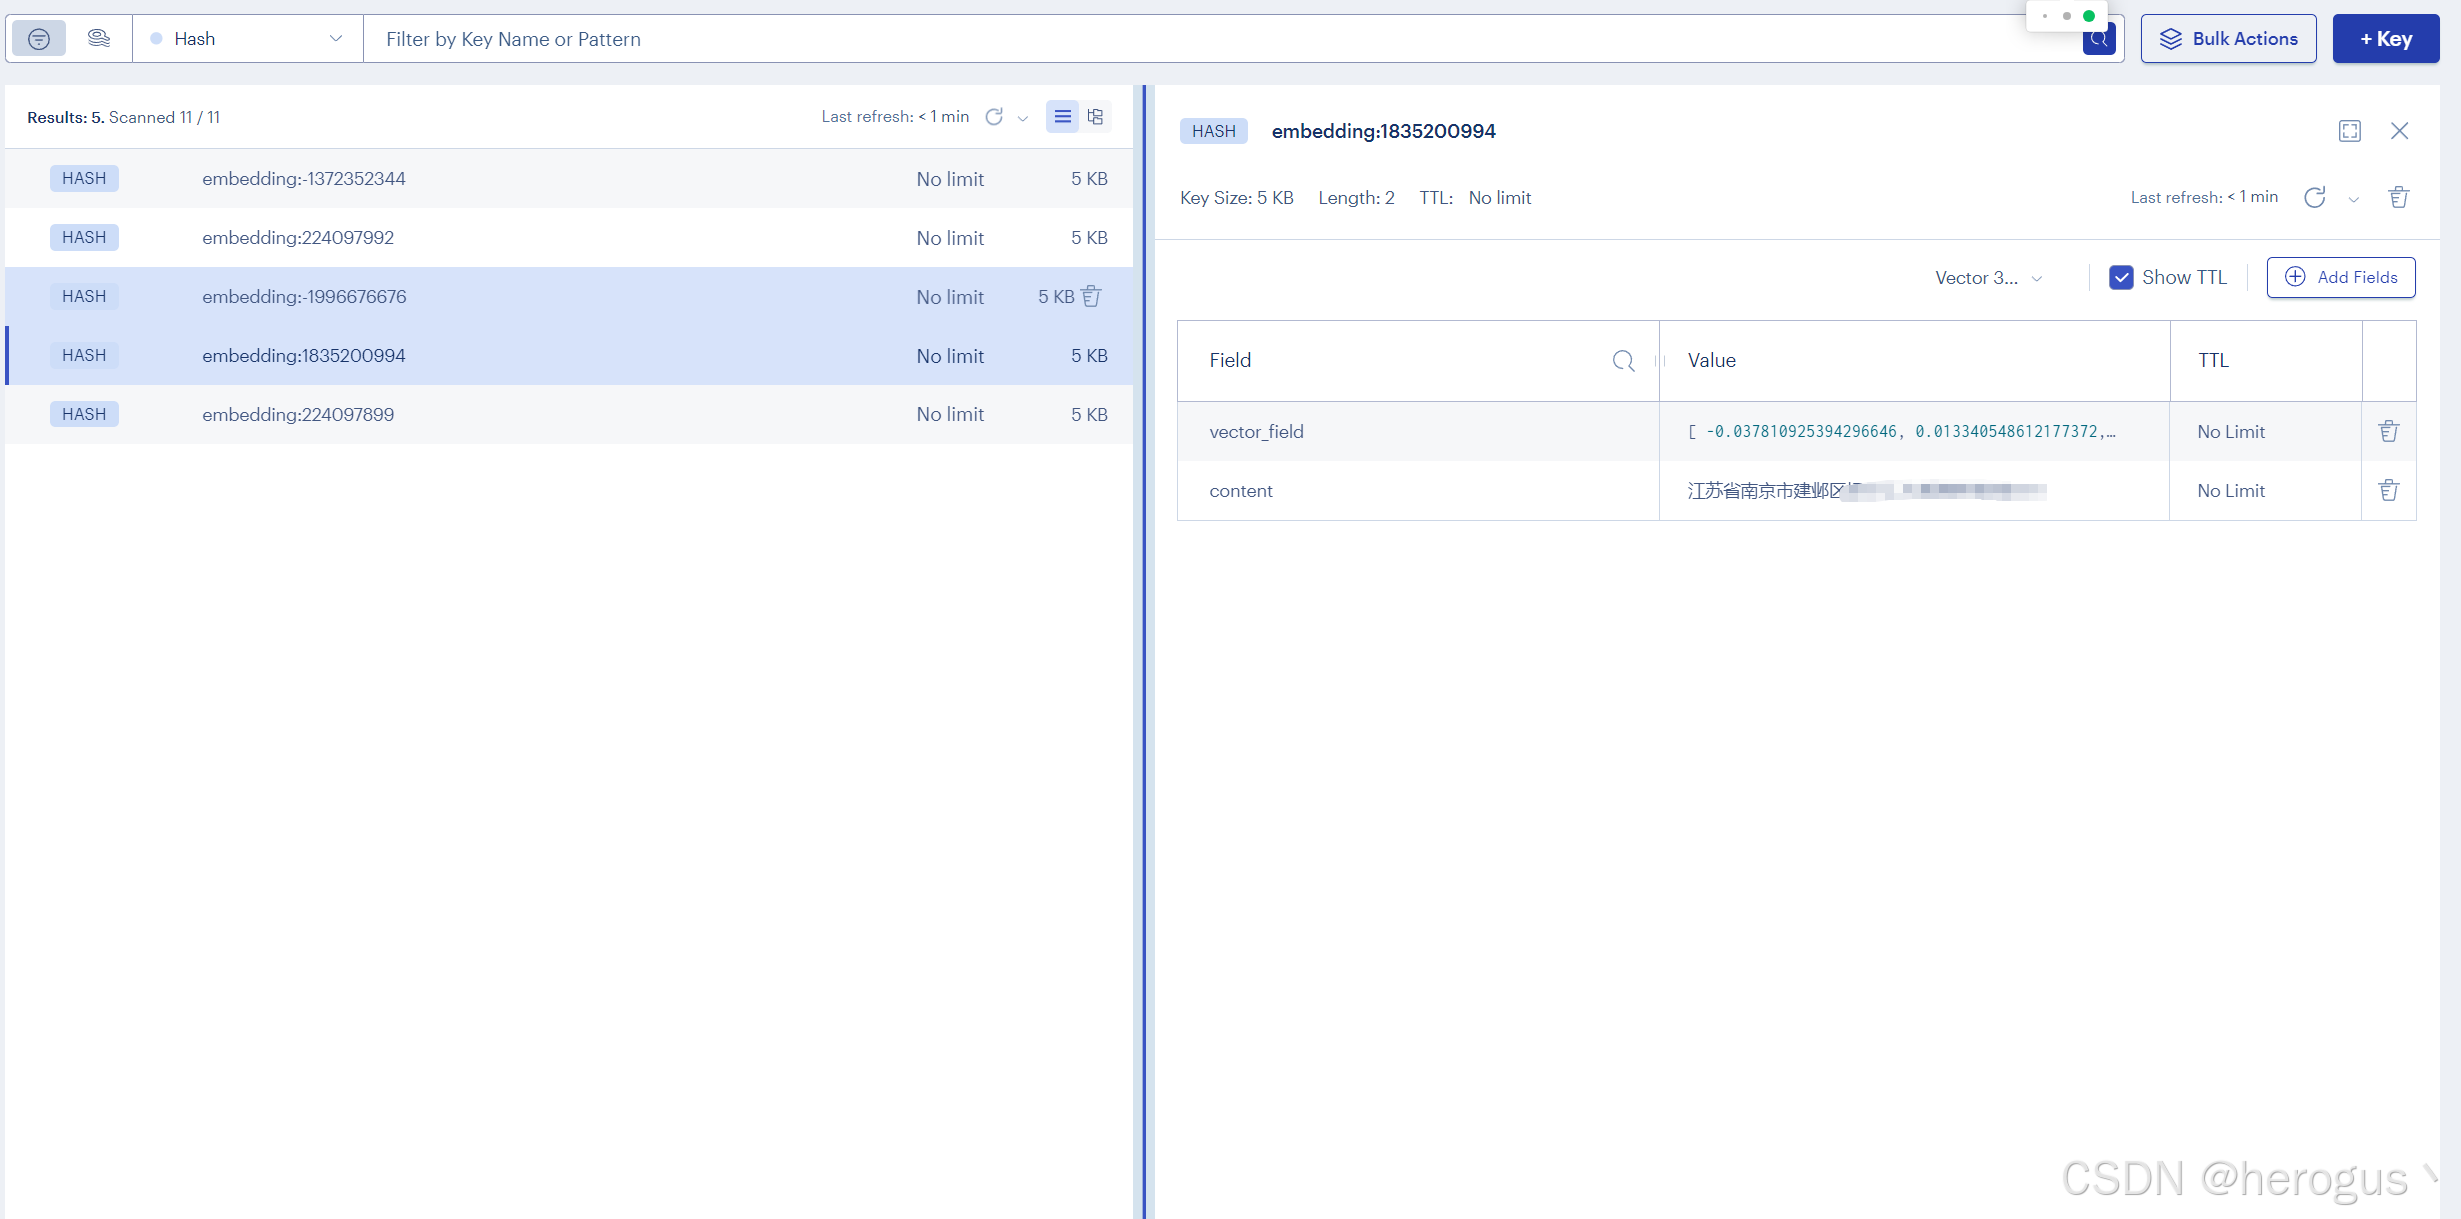Image resolution: width=2461 pixels, height=1219 pixels.
Task: Open Bulk Actions
Action: tap(2228, 39)
